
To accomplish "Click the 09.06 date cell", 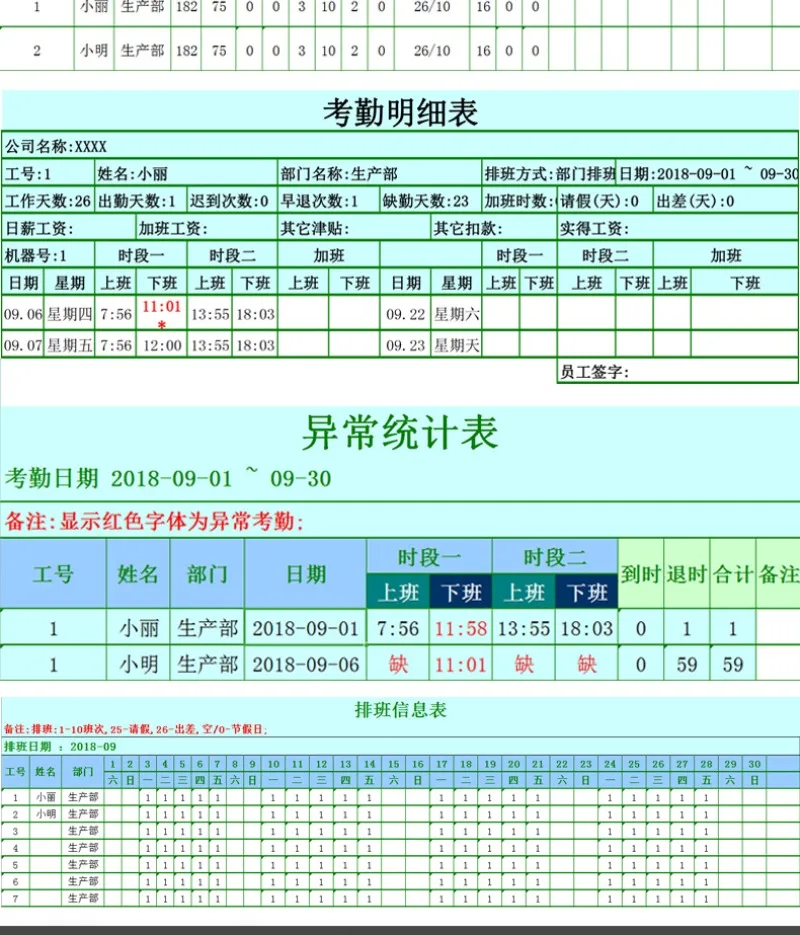I will point(23,314).
